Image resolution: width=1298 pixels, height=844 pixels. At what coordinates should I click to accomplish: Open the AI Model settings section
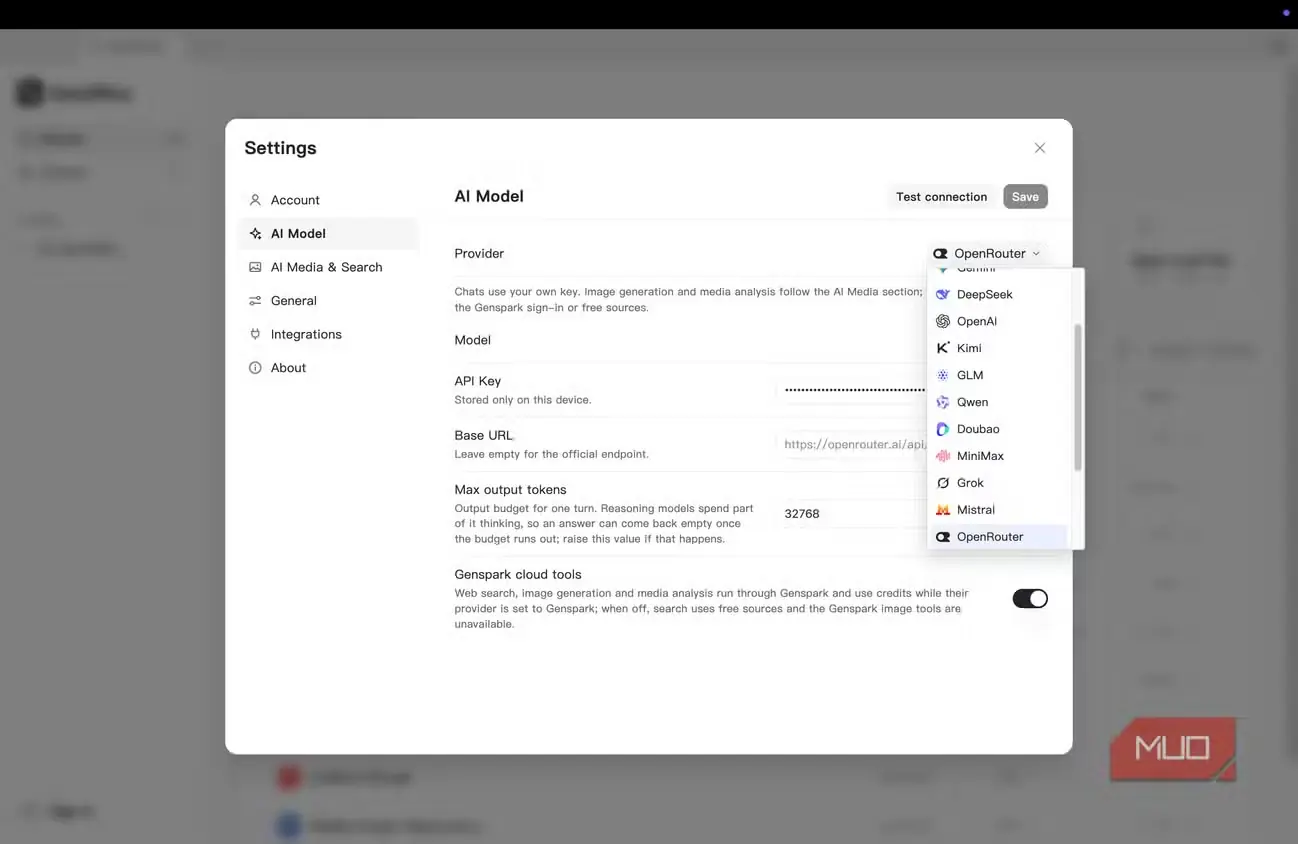click(x=329, y=234)
